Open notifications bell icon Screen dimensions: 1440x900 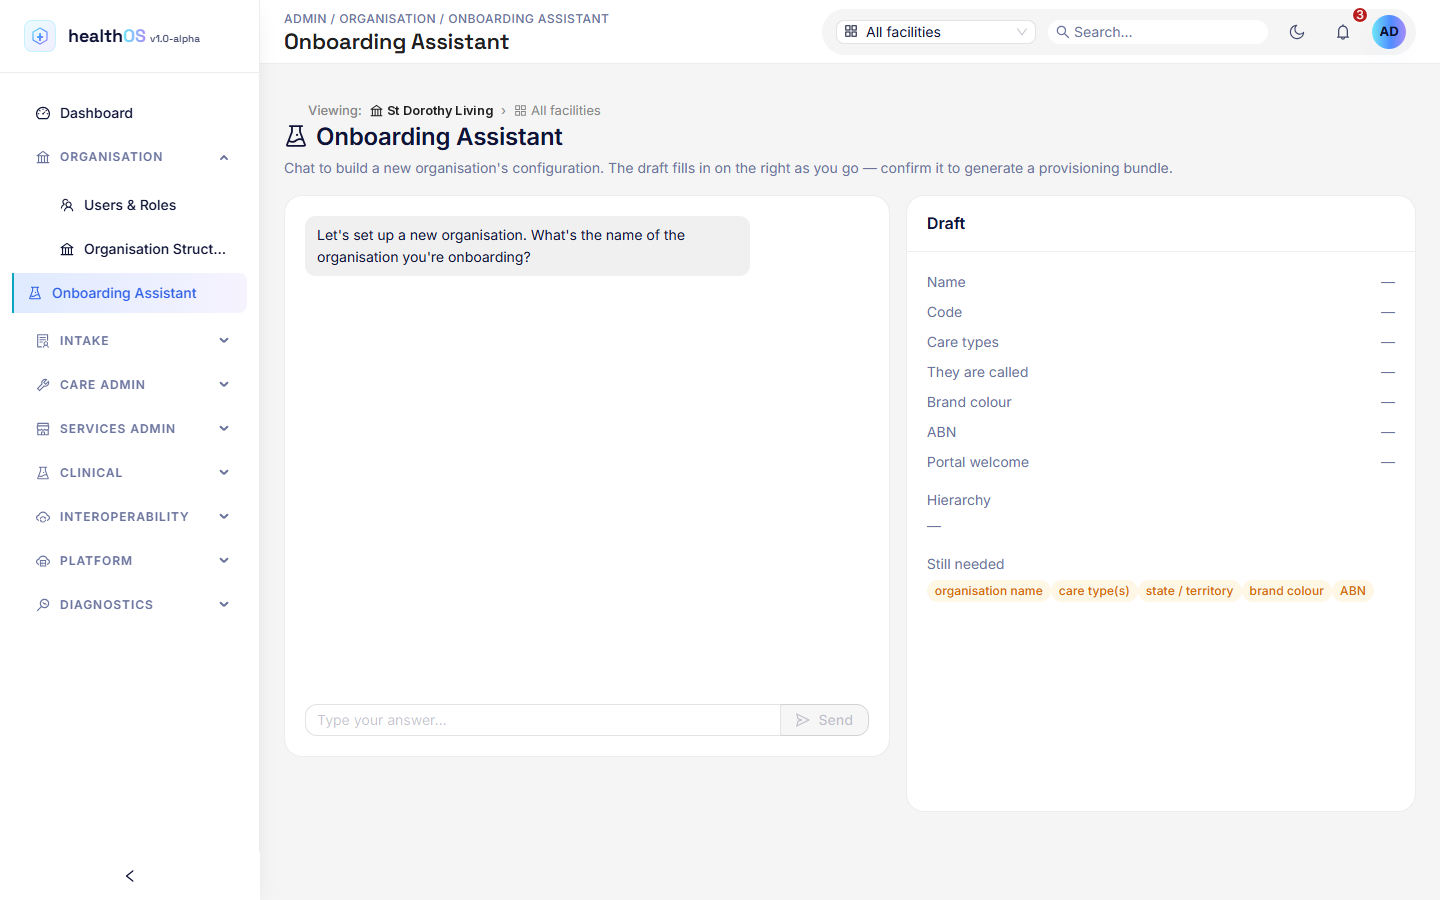click(x=1343, y=32)
